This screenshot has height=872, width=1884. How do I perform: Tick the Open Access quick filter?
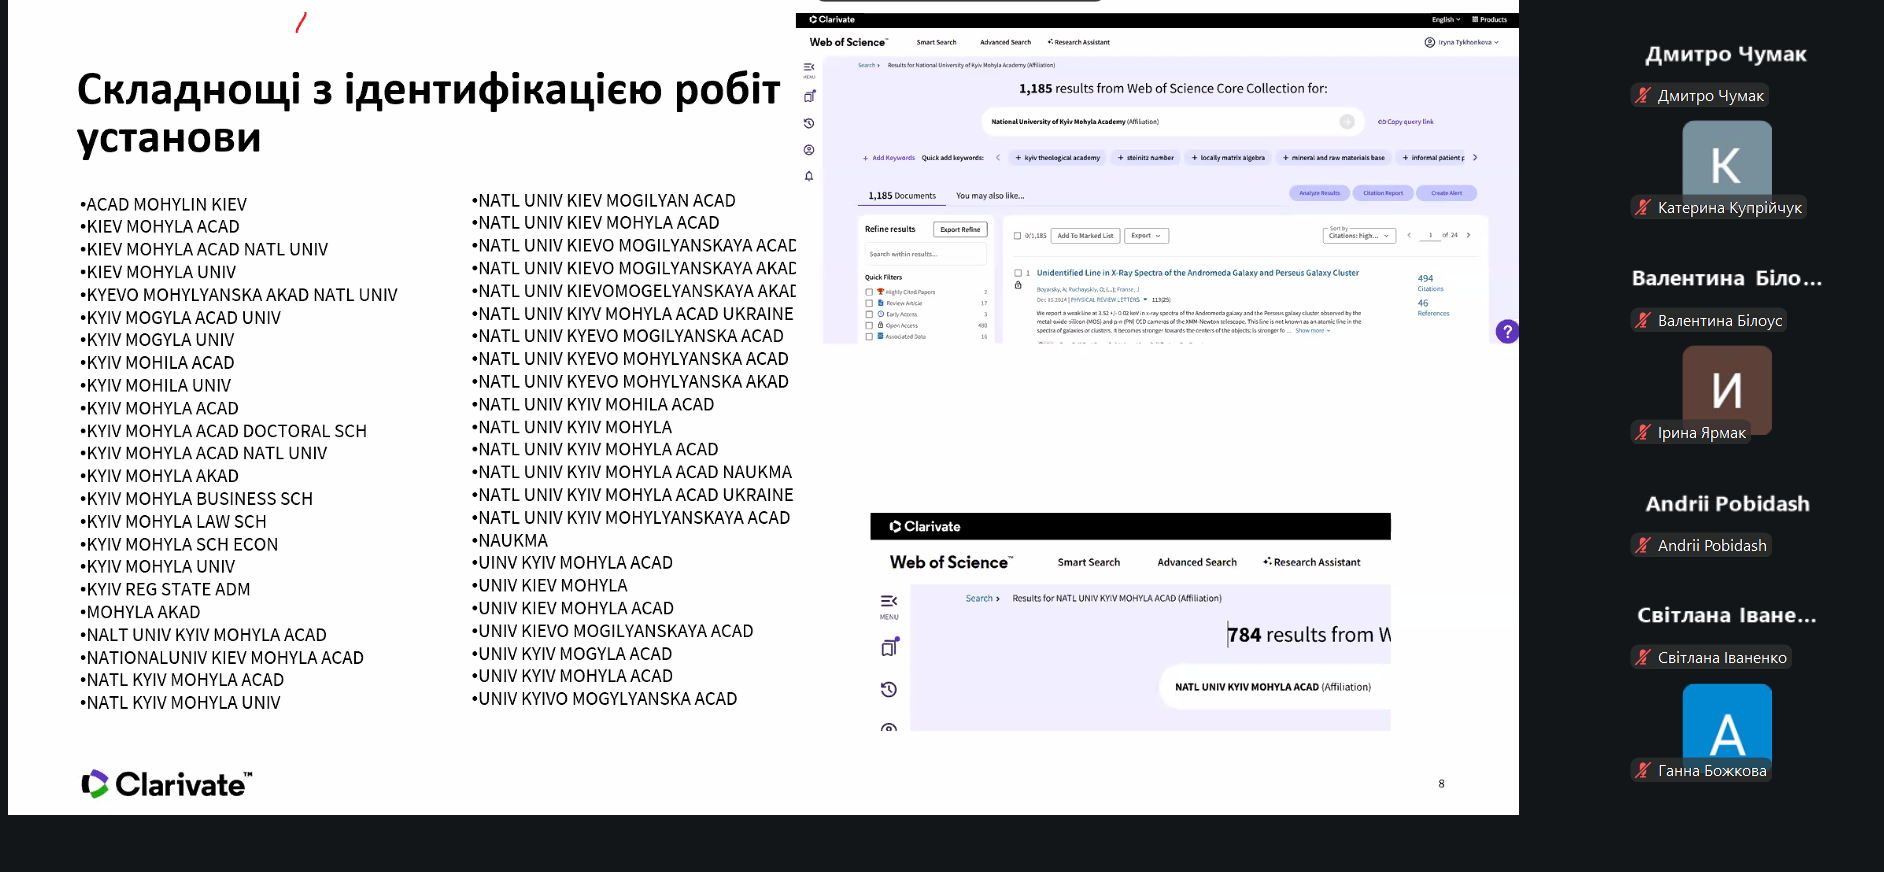pyautogui.click(x=869, y=325)
